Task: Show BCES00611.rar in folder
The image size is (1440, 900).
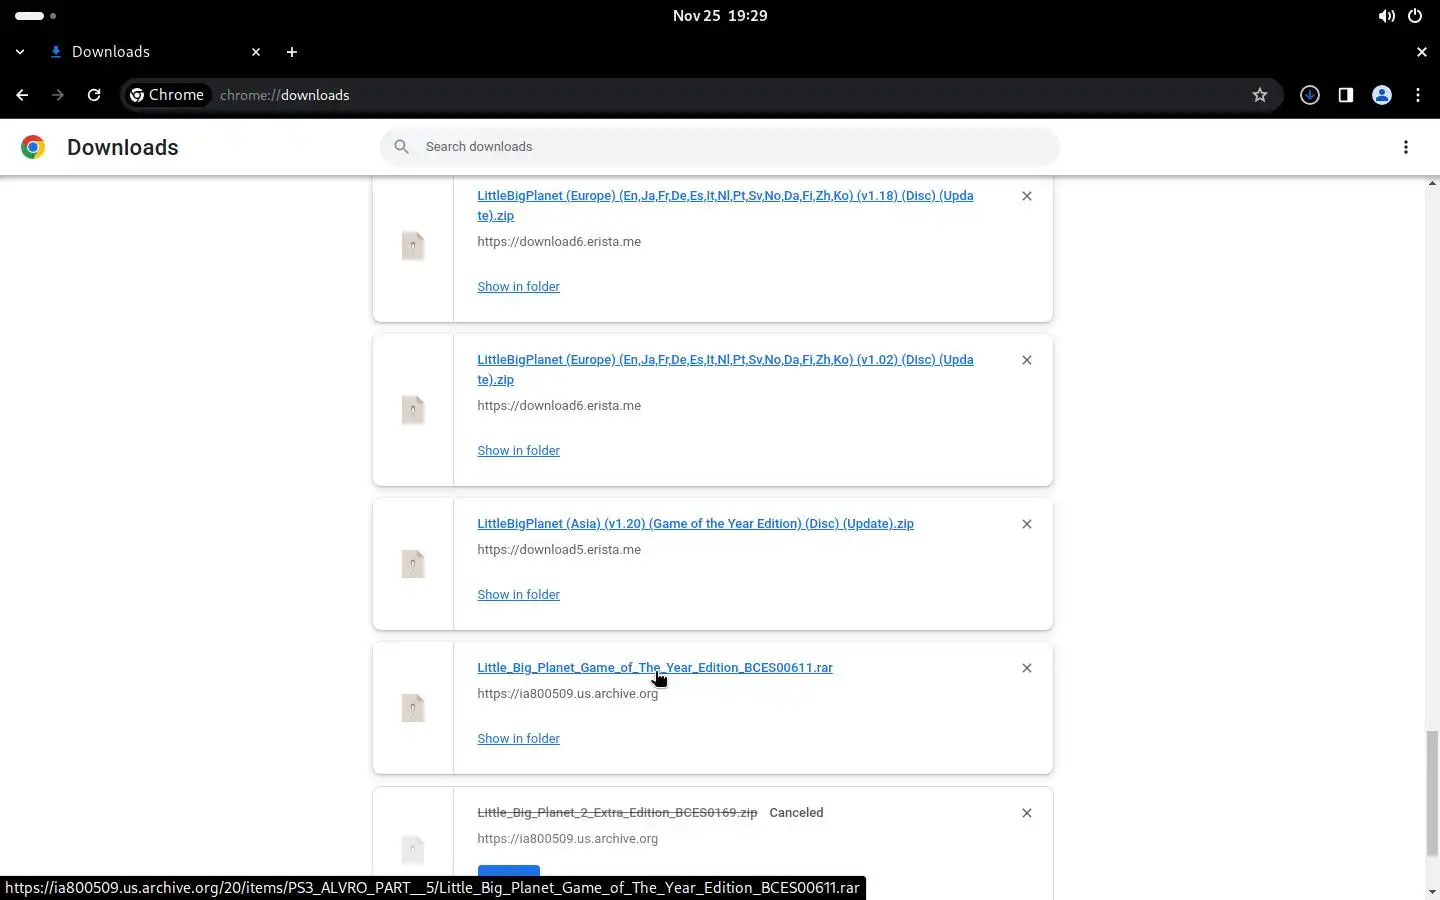Action: pyautogui.click(x=518, y=739)
